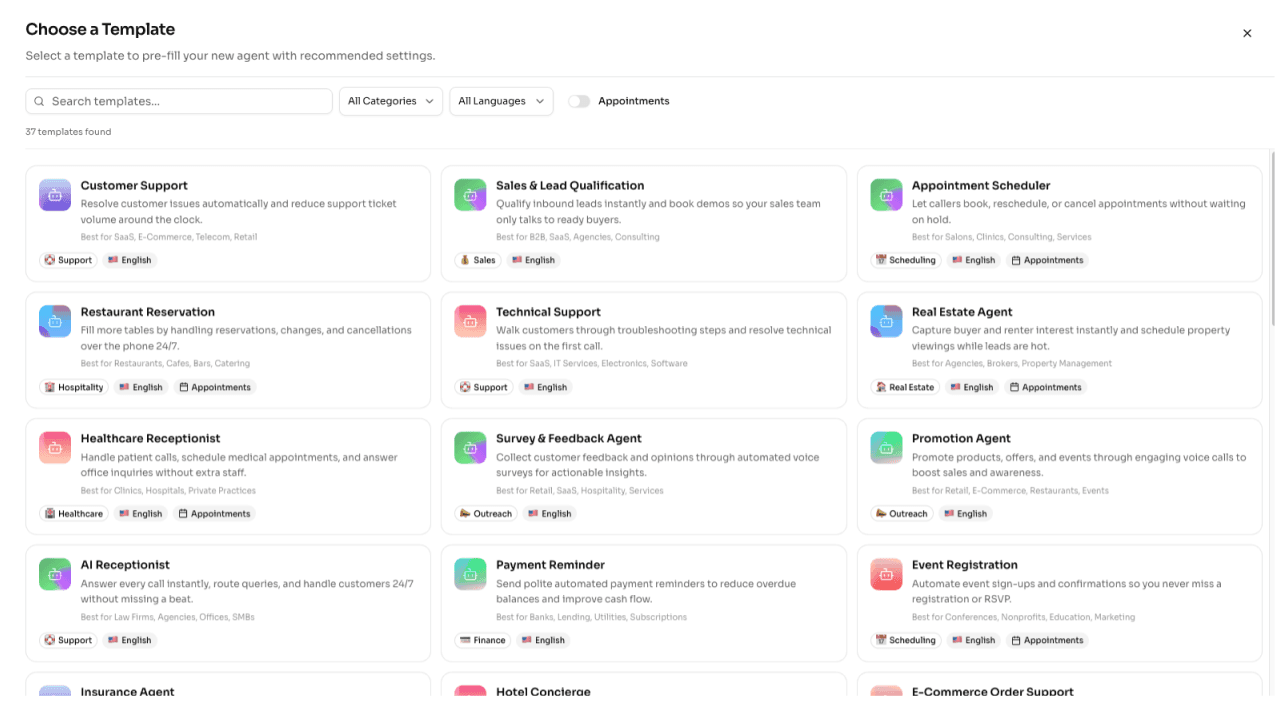This screenshot has width=1280, height=720.
Task: Click the AI Receptionist title text
Action: click(x=125, y=565)
